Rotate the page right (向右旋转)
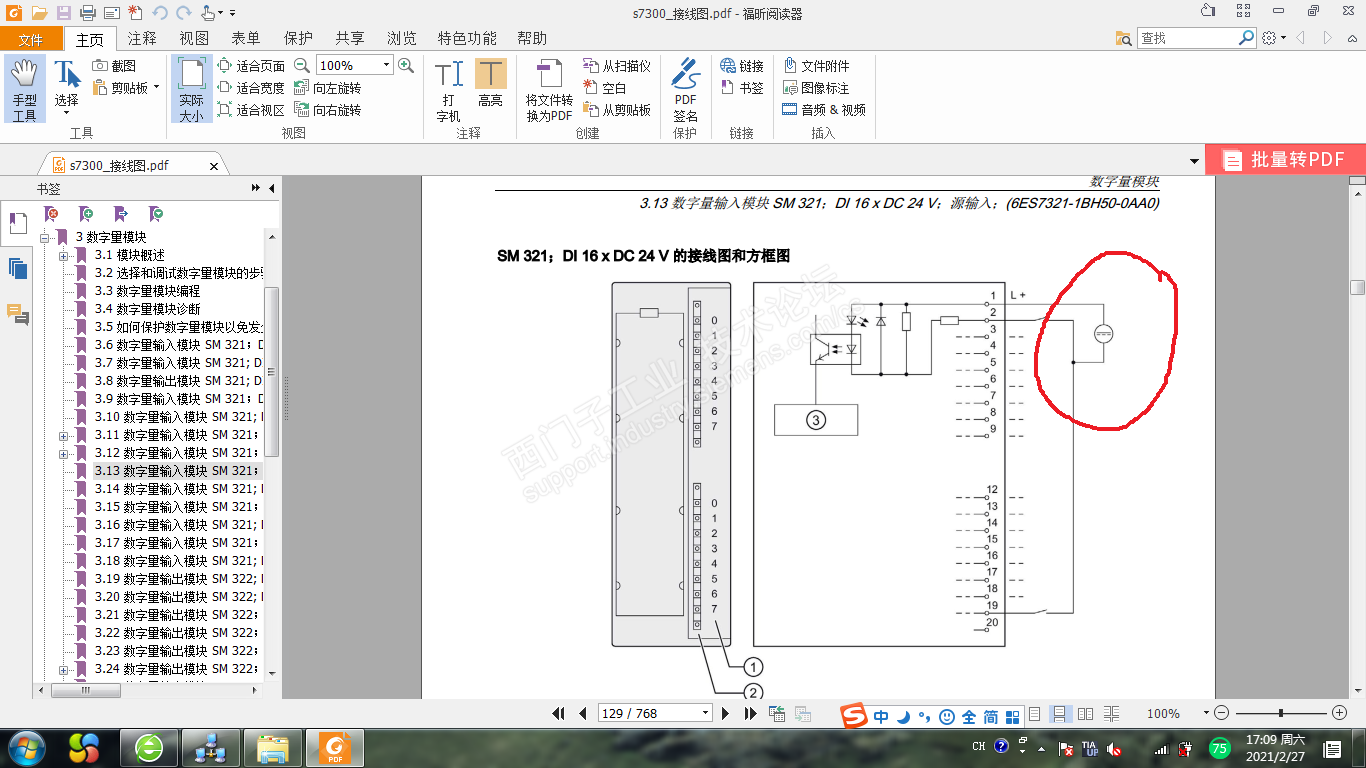The width and height of the screenshot is (1366, 768). click(x=327, y=110)
